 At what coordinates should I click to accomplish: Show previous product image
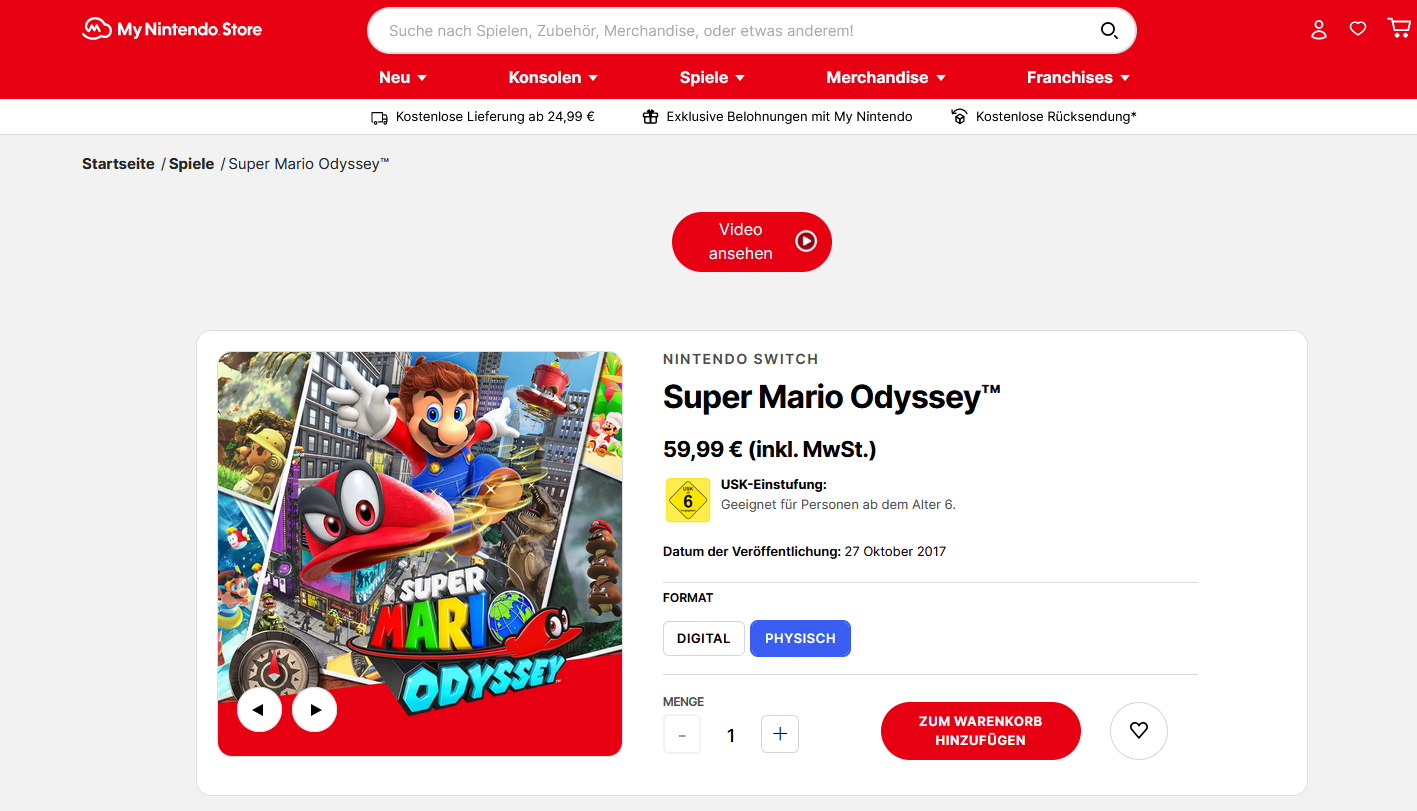[x=259, y=710]
